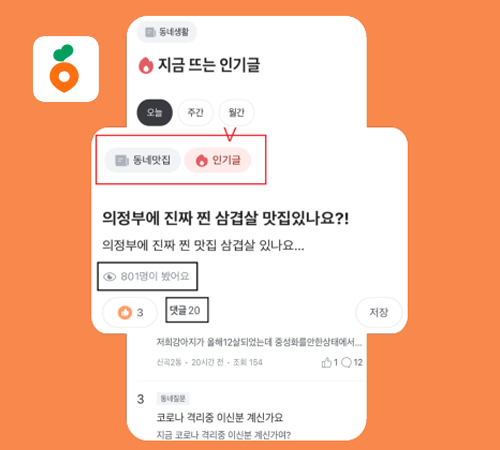Open 댓글 20 comments
The image size is (500, 450).
click(x=185, y=310)
